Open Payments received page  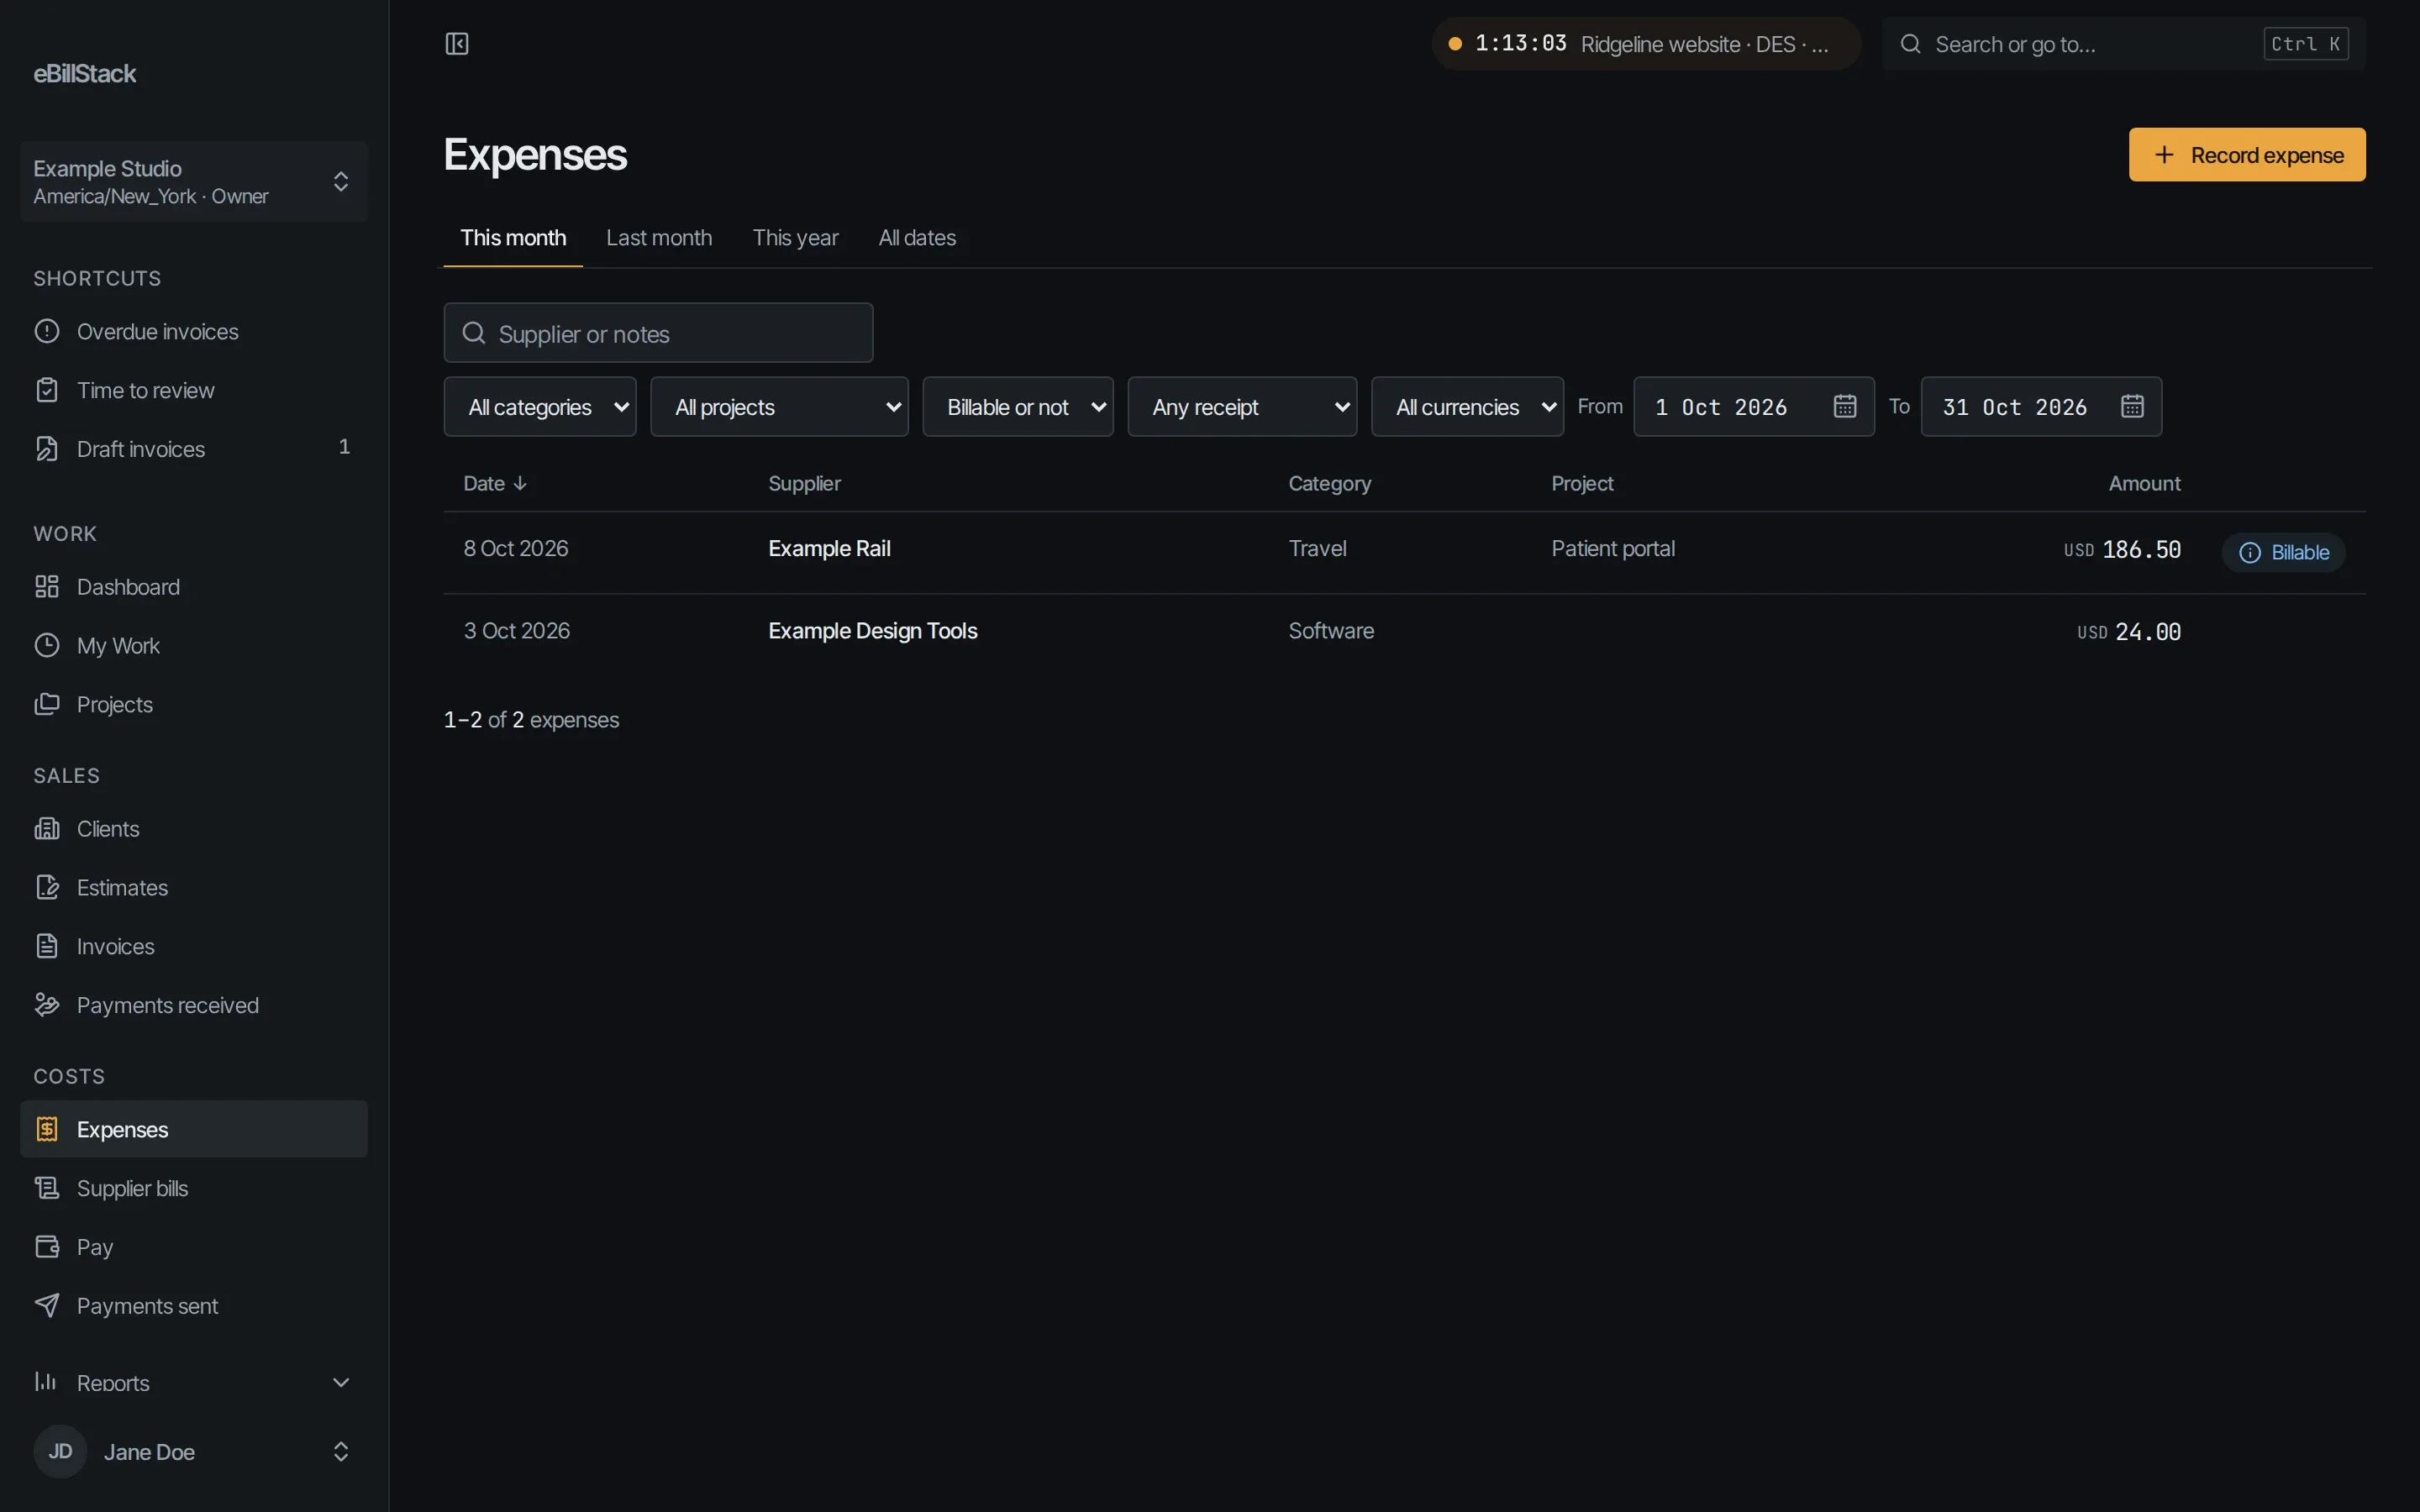click(194, 1006)
